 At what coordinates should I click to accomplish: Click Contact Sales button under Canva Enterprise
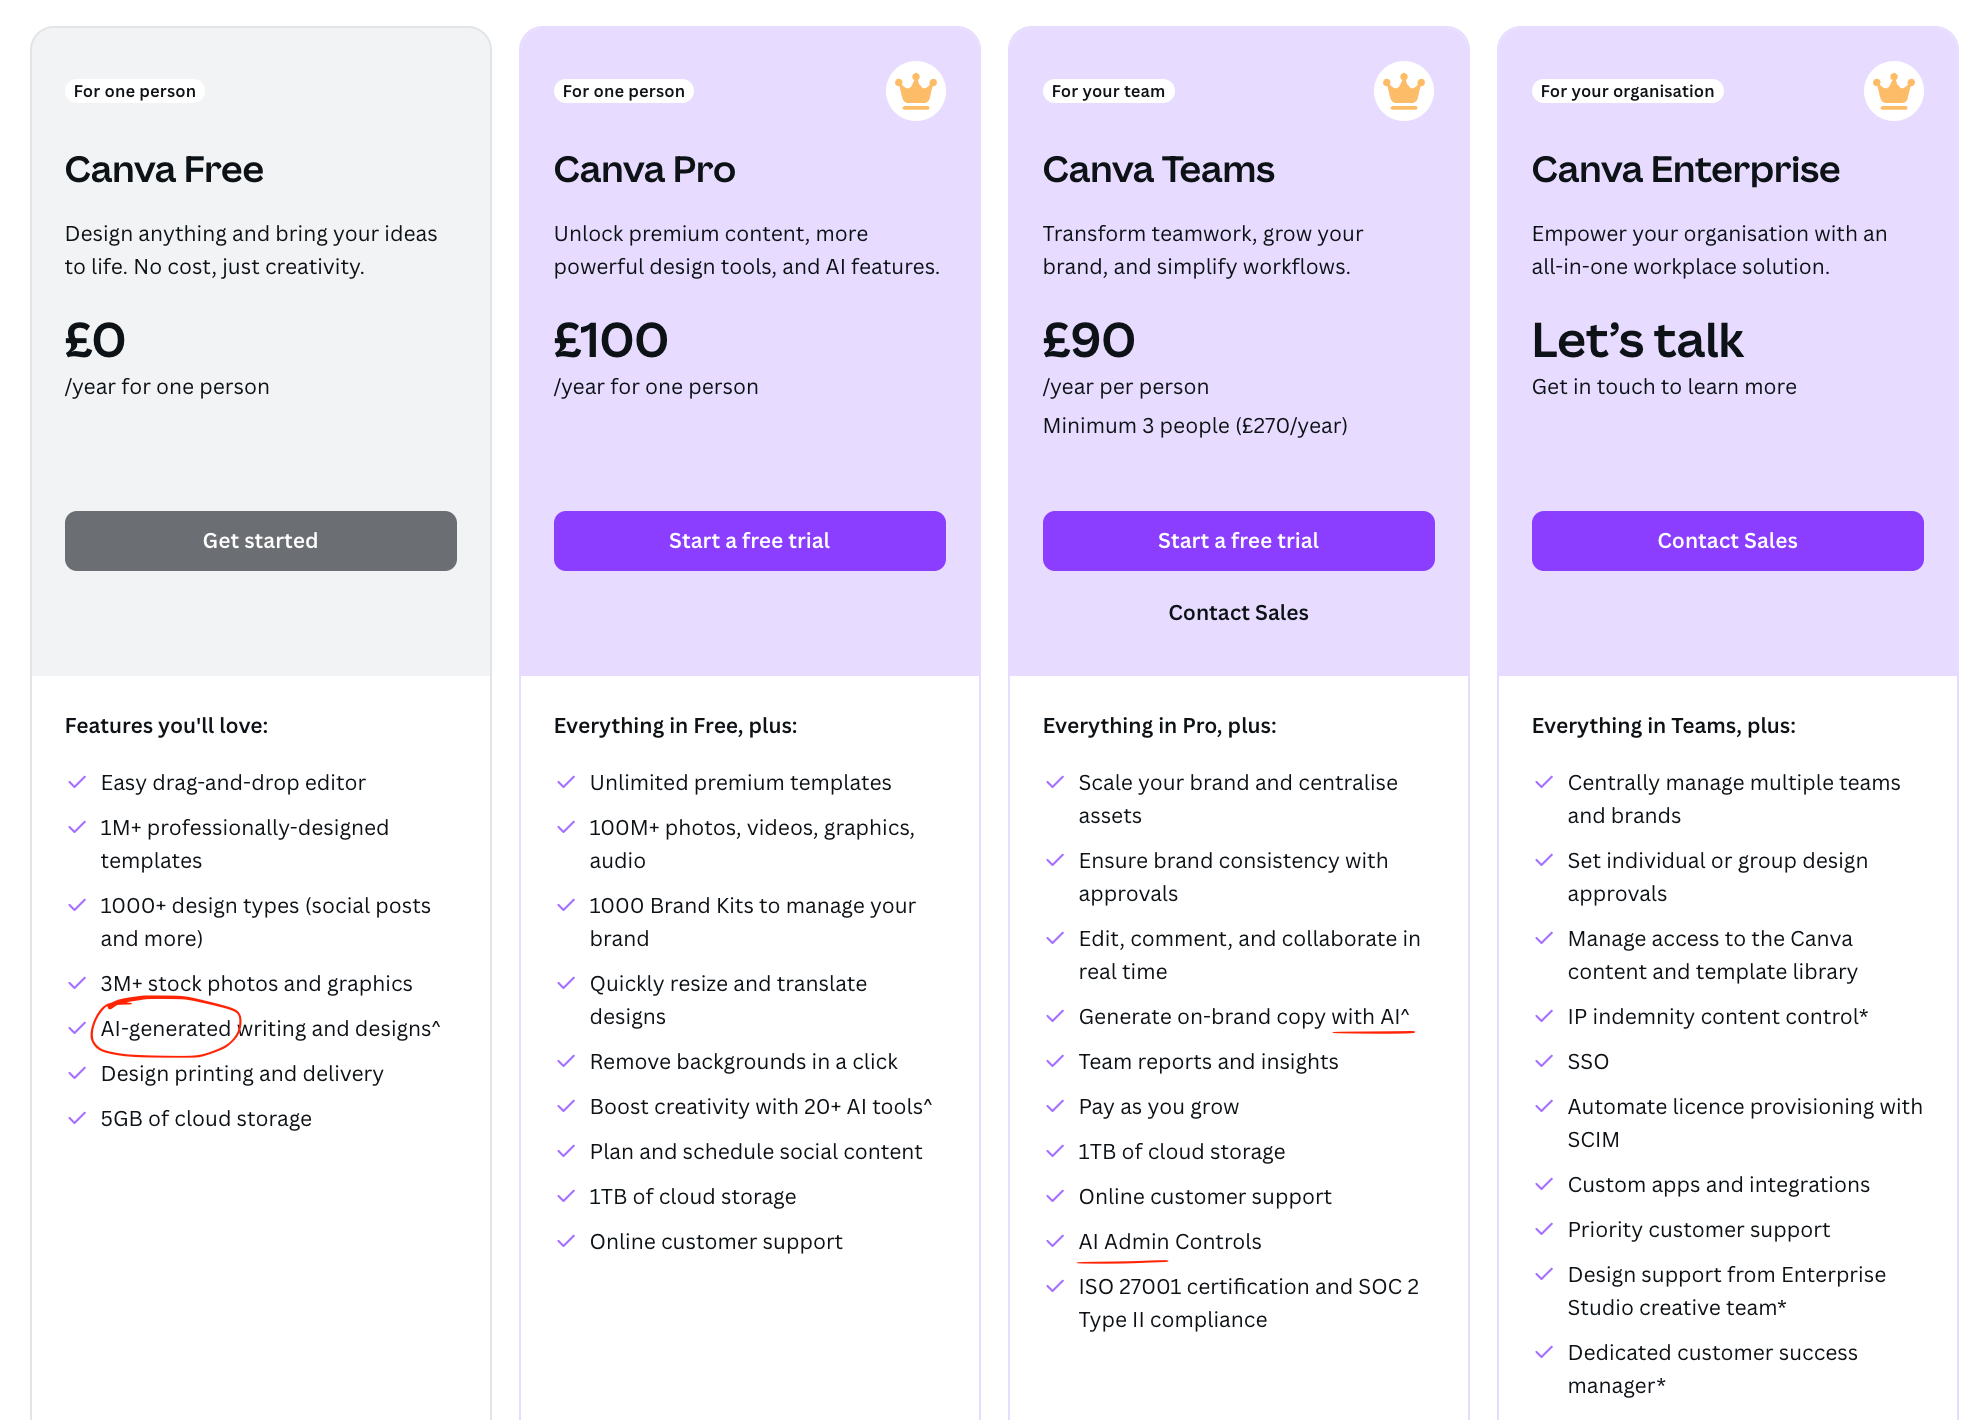[1728, 541]
